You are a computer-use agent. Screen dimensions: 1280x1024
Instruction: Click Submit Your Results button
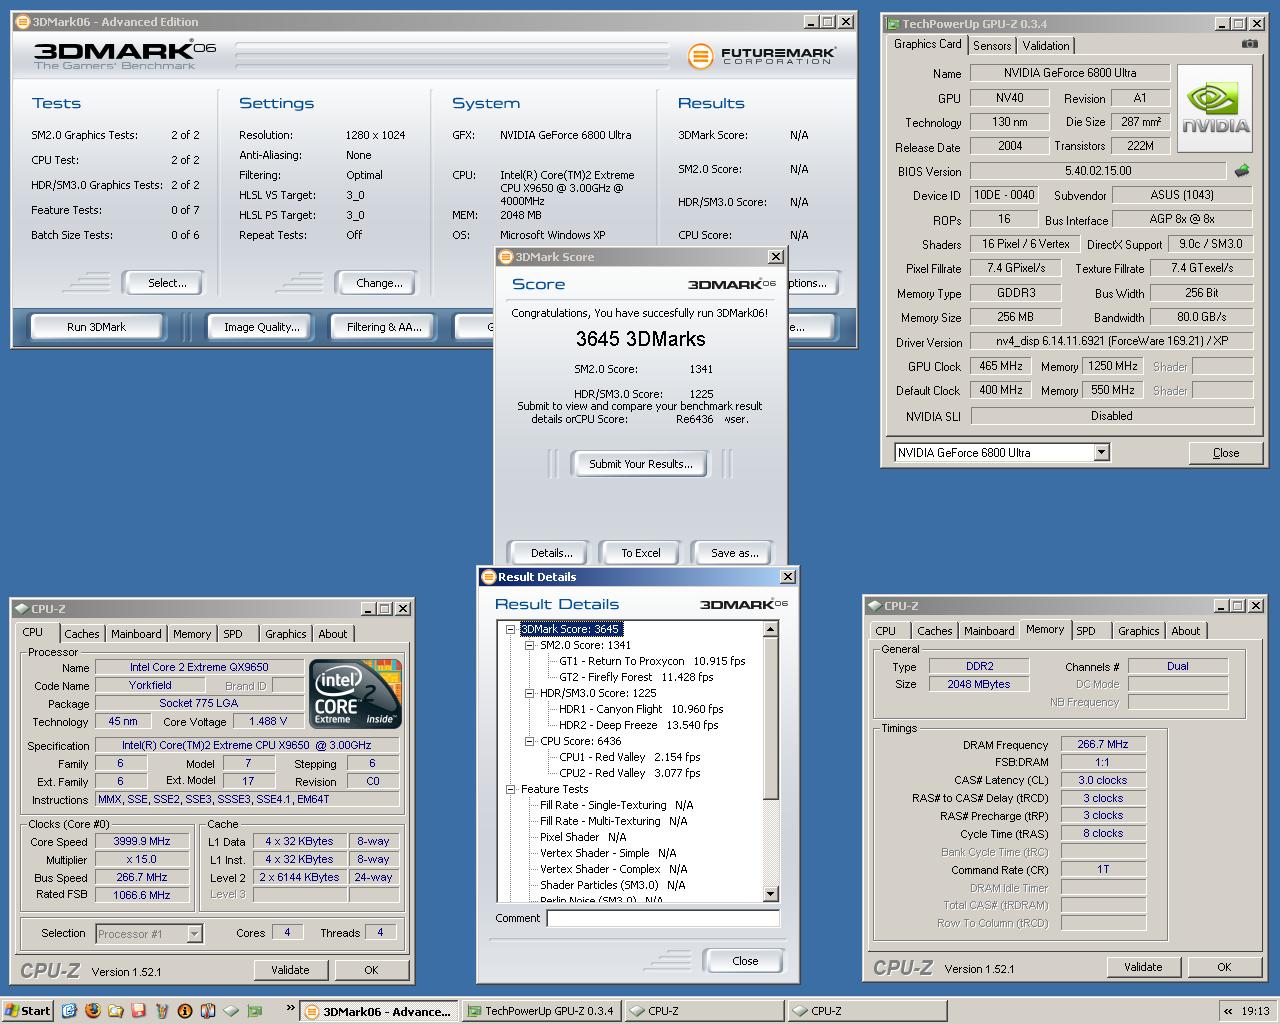pos(640,464)
